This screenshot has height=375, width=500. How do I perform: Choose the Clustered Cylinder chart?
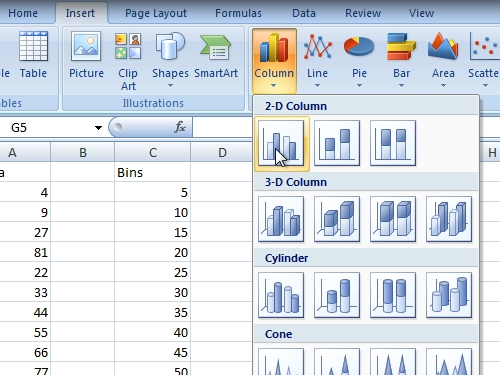point(281,295)
